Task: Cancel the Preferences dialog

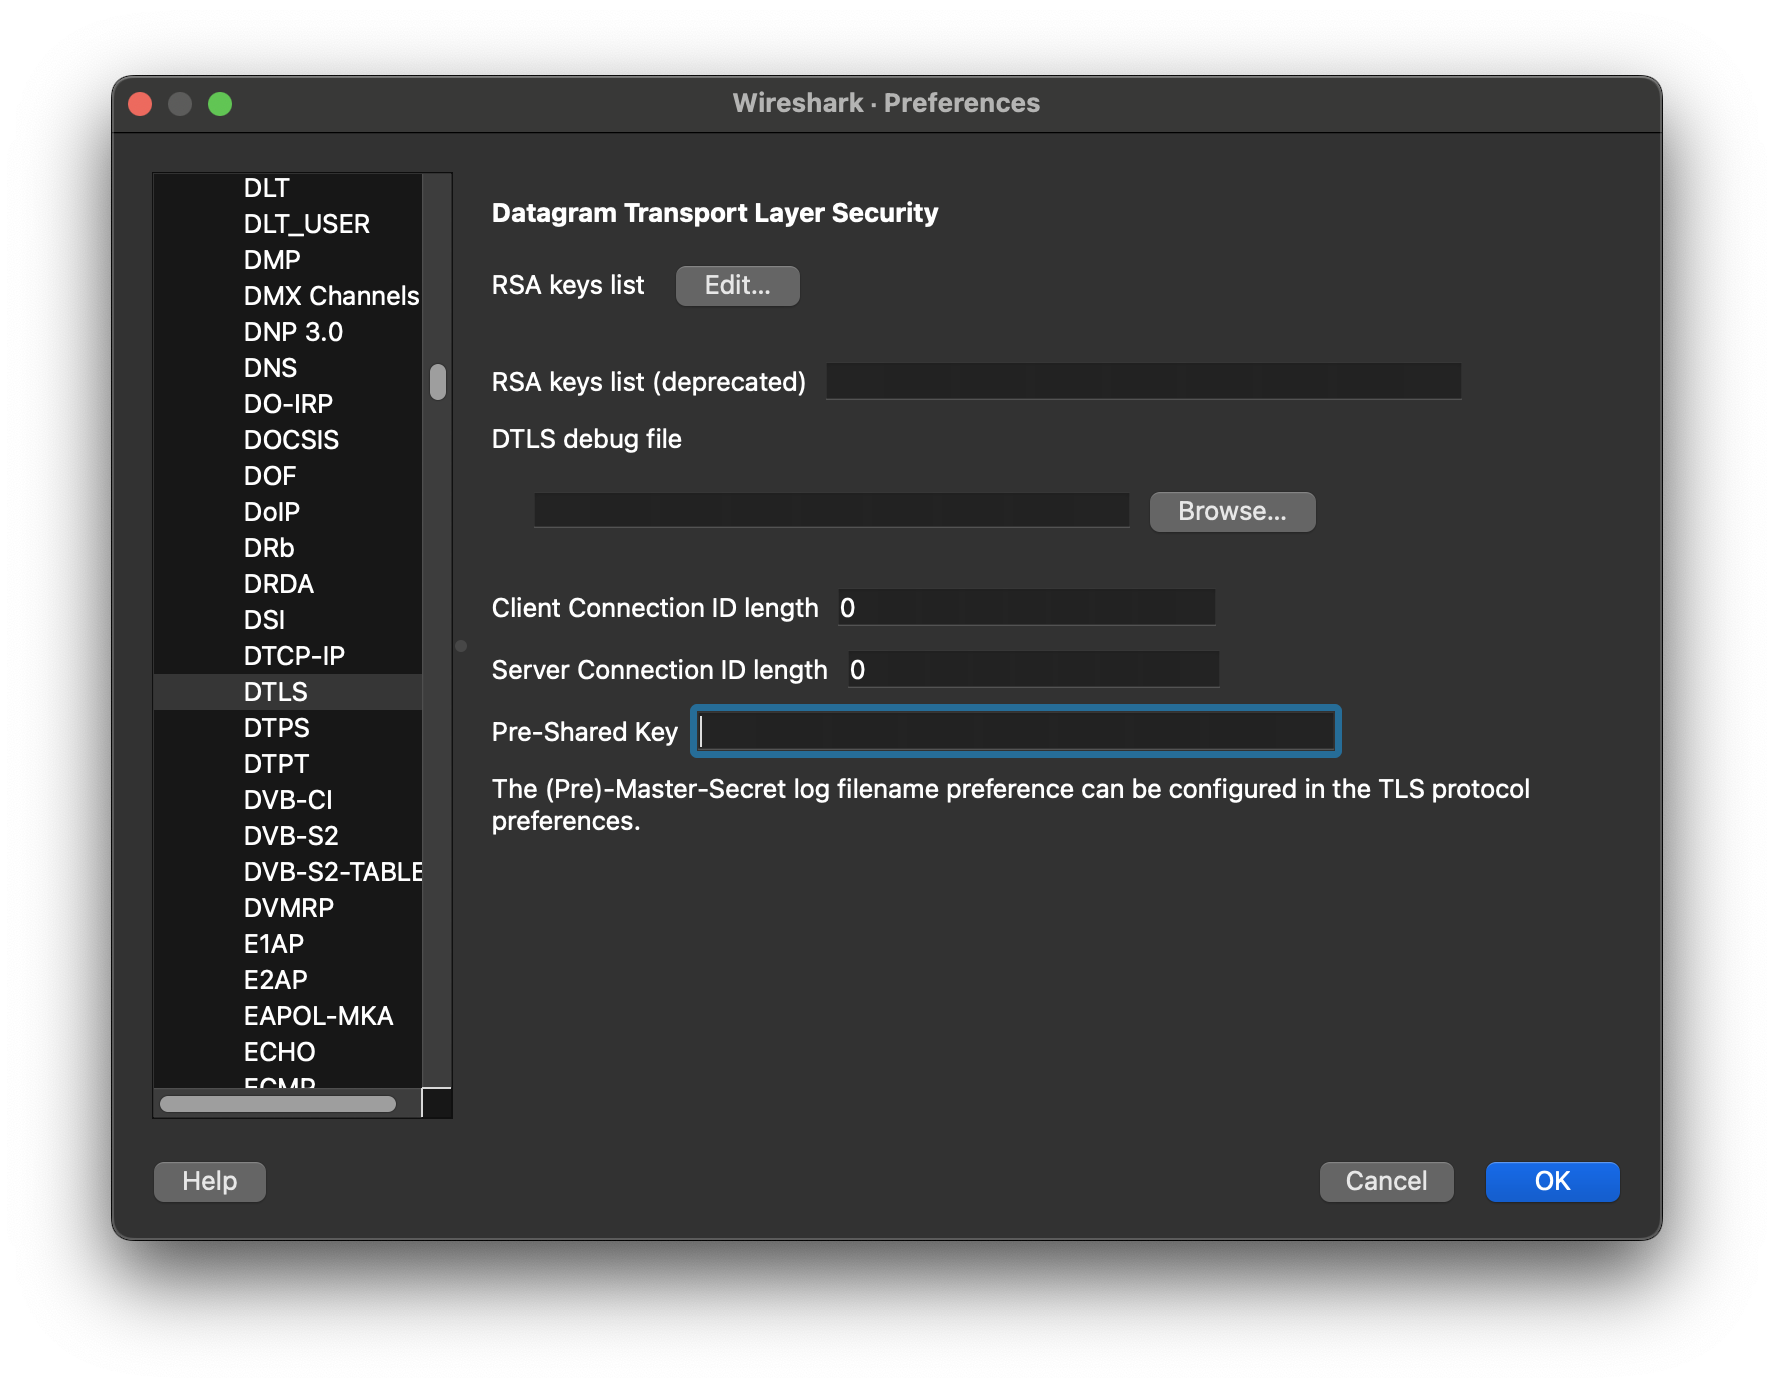Action: [1386, 1182]
